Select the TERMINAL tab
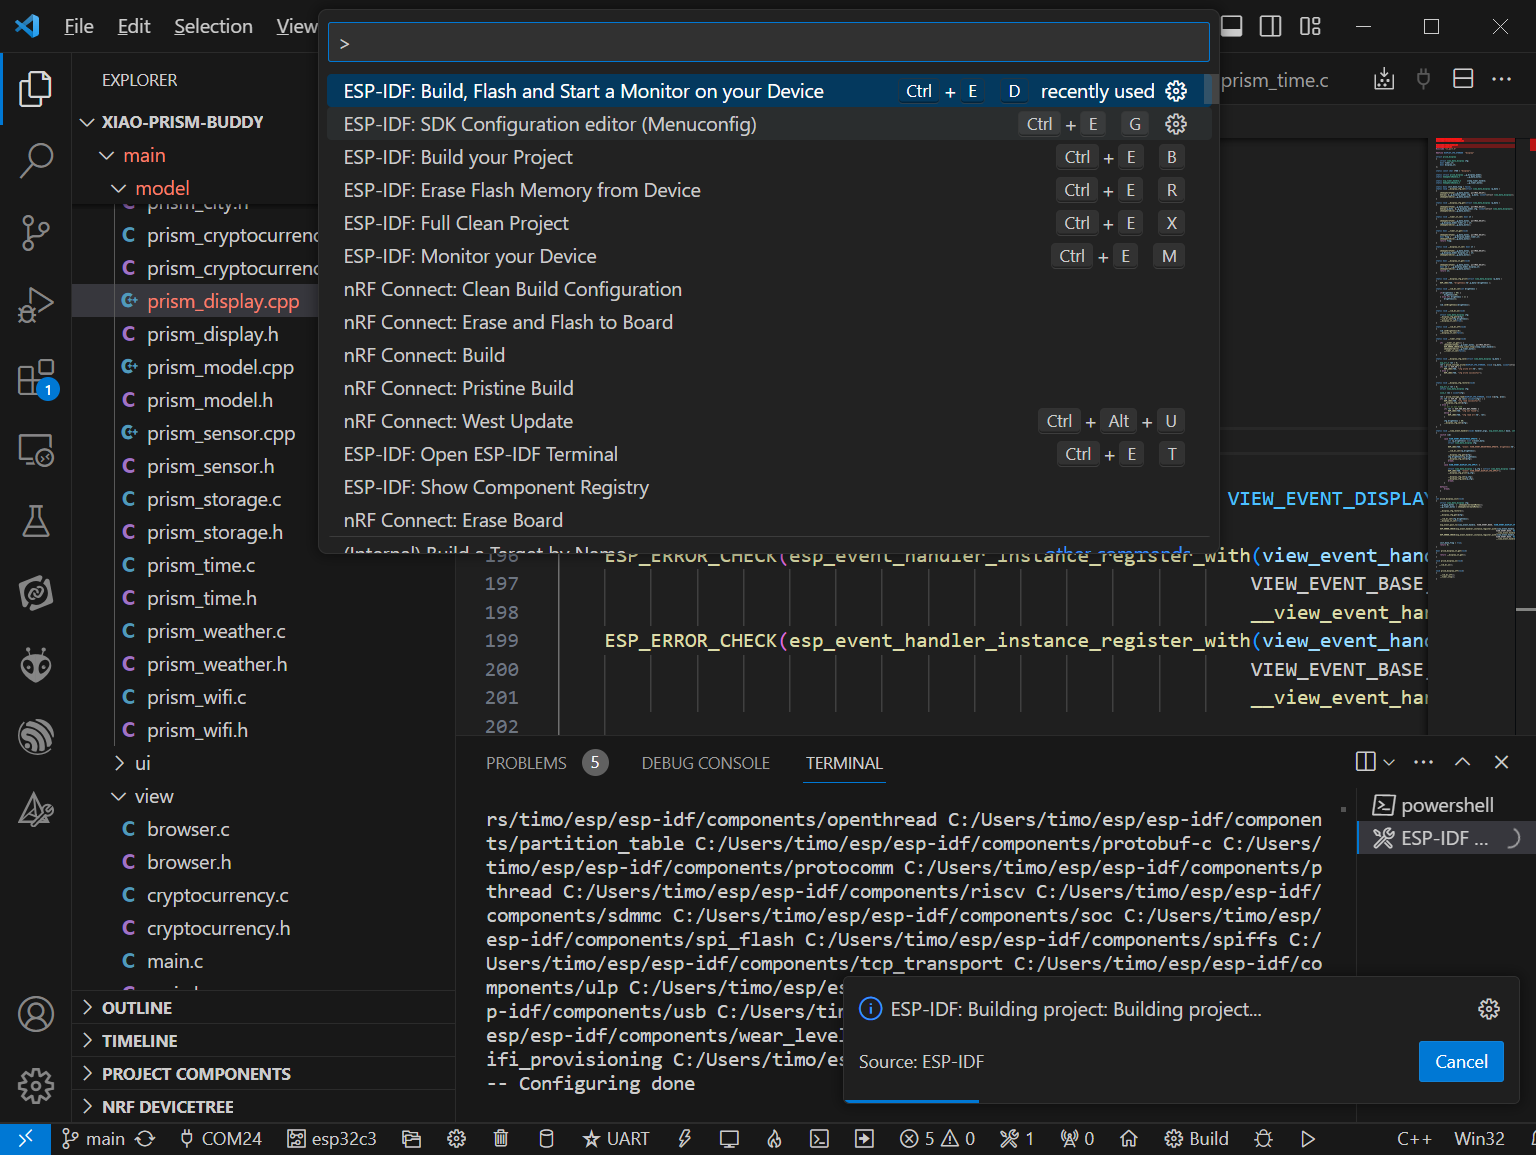This screenshot has width=1536, height=1155. [844, 763]
